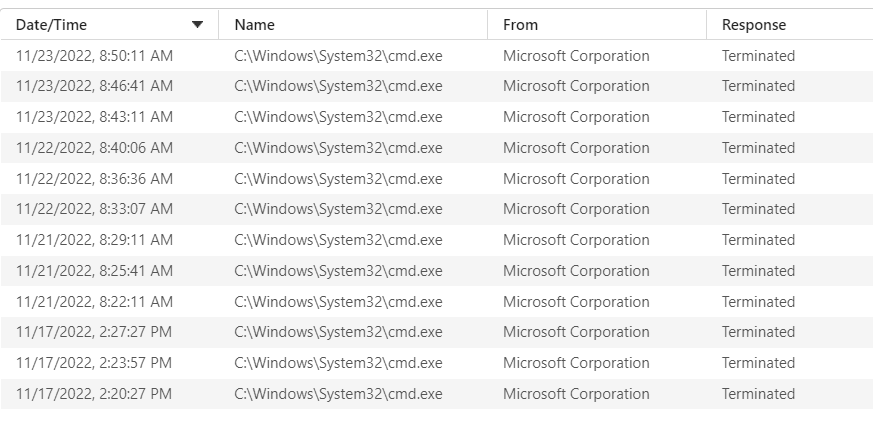Select the 11/21/2022, 8:25:41 AM entry
Screen dimensions: 873x434
[x=436, y=271]
